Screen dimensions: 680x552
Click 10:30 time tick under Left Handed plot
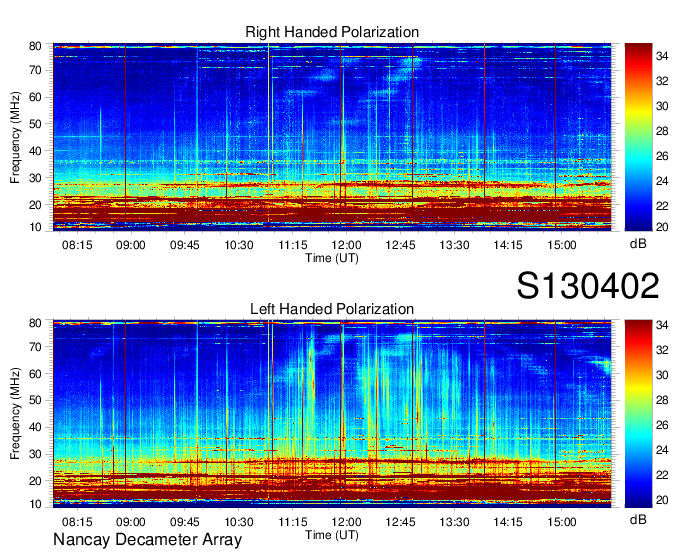pyautogui.click(x=239, y=522)
